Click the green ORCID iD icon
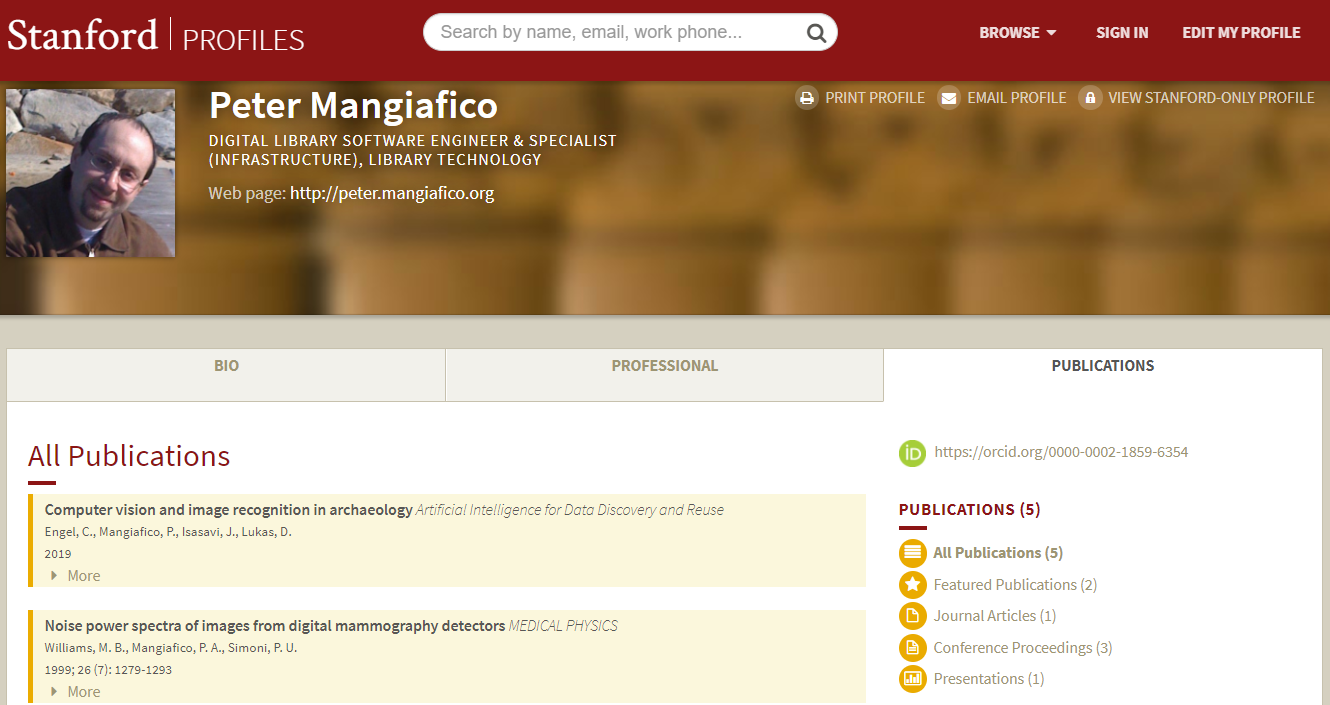1330x705 pixels. coord(912,453)
